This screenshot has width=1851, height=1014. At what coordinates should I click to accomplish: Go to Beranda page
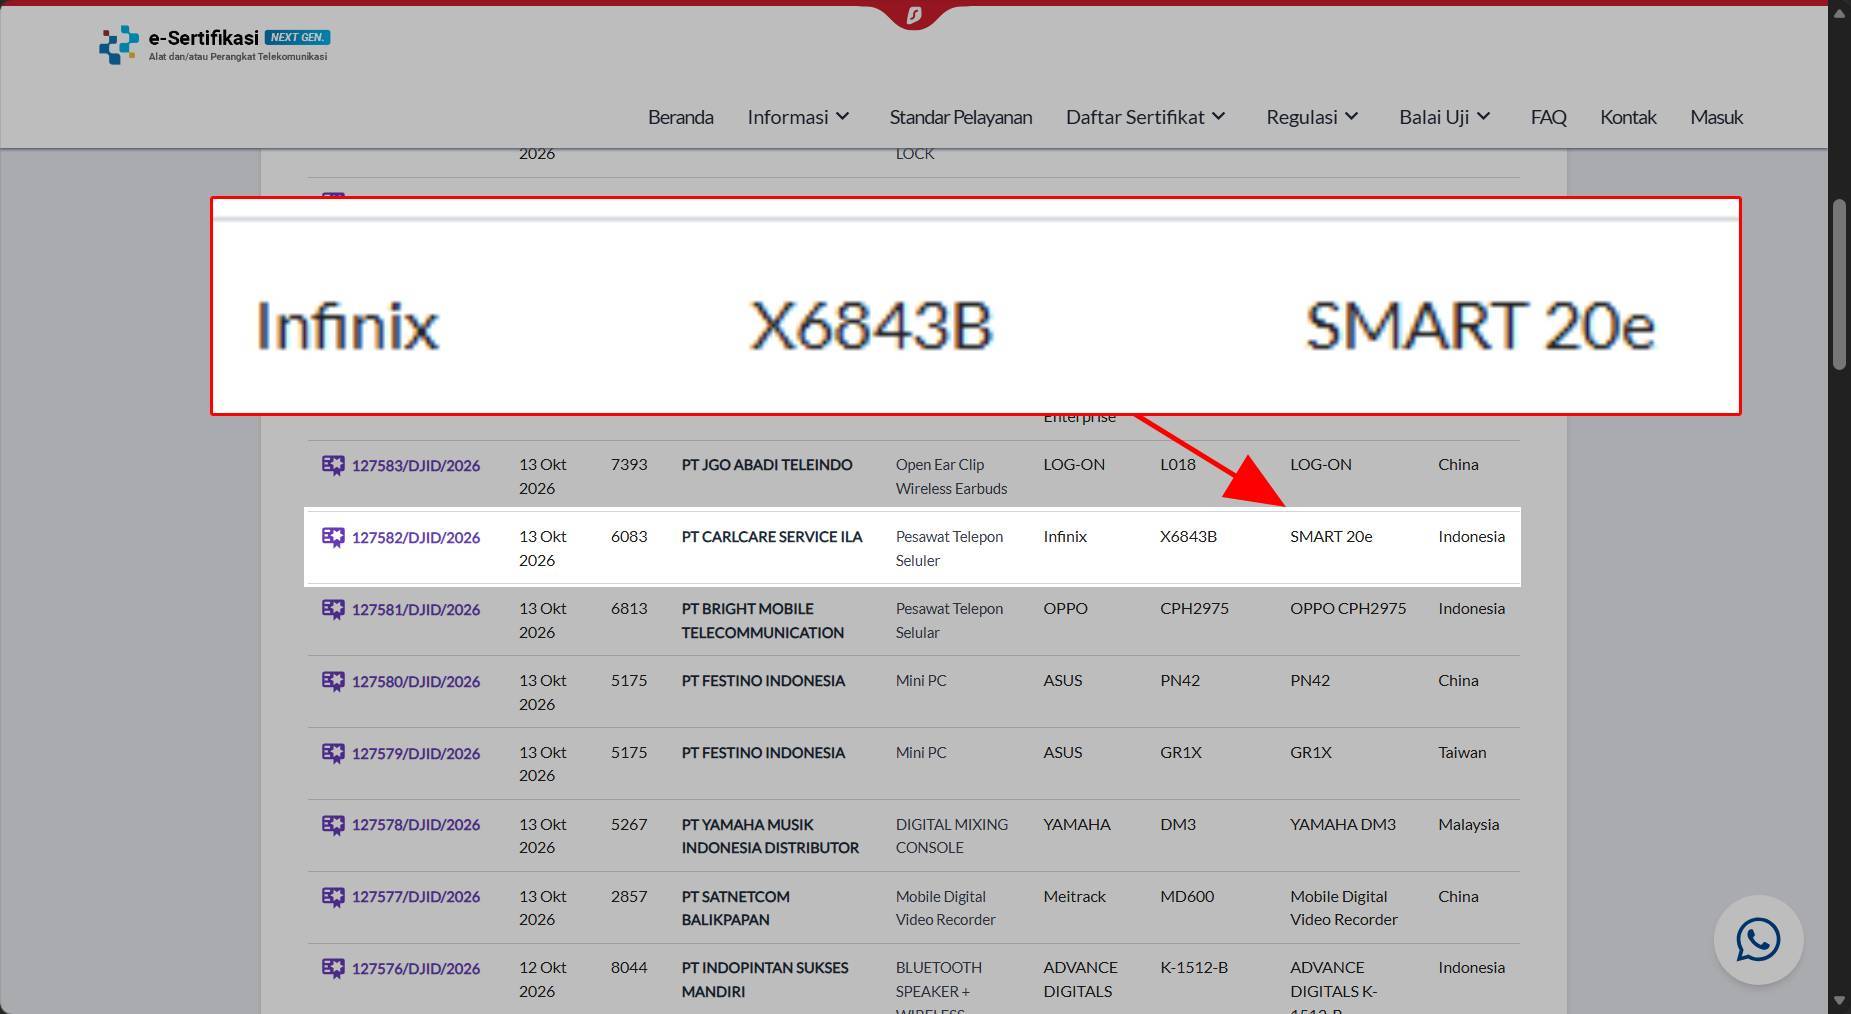point(680,117)
